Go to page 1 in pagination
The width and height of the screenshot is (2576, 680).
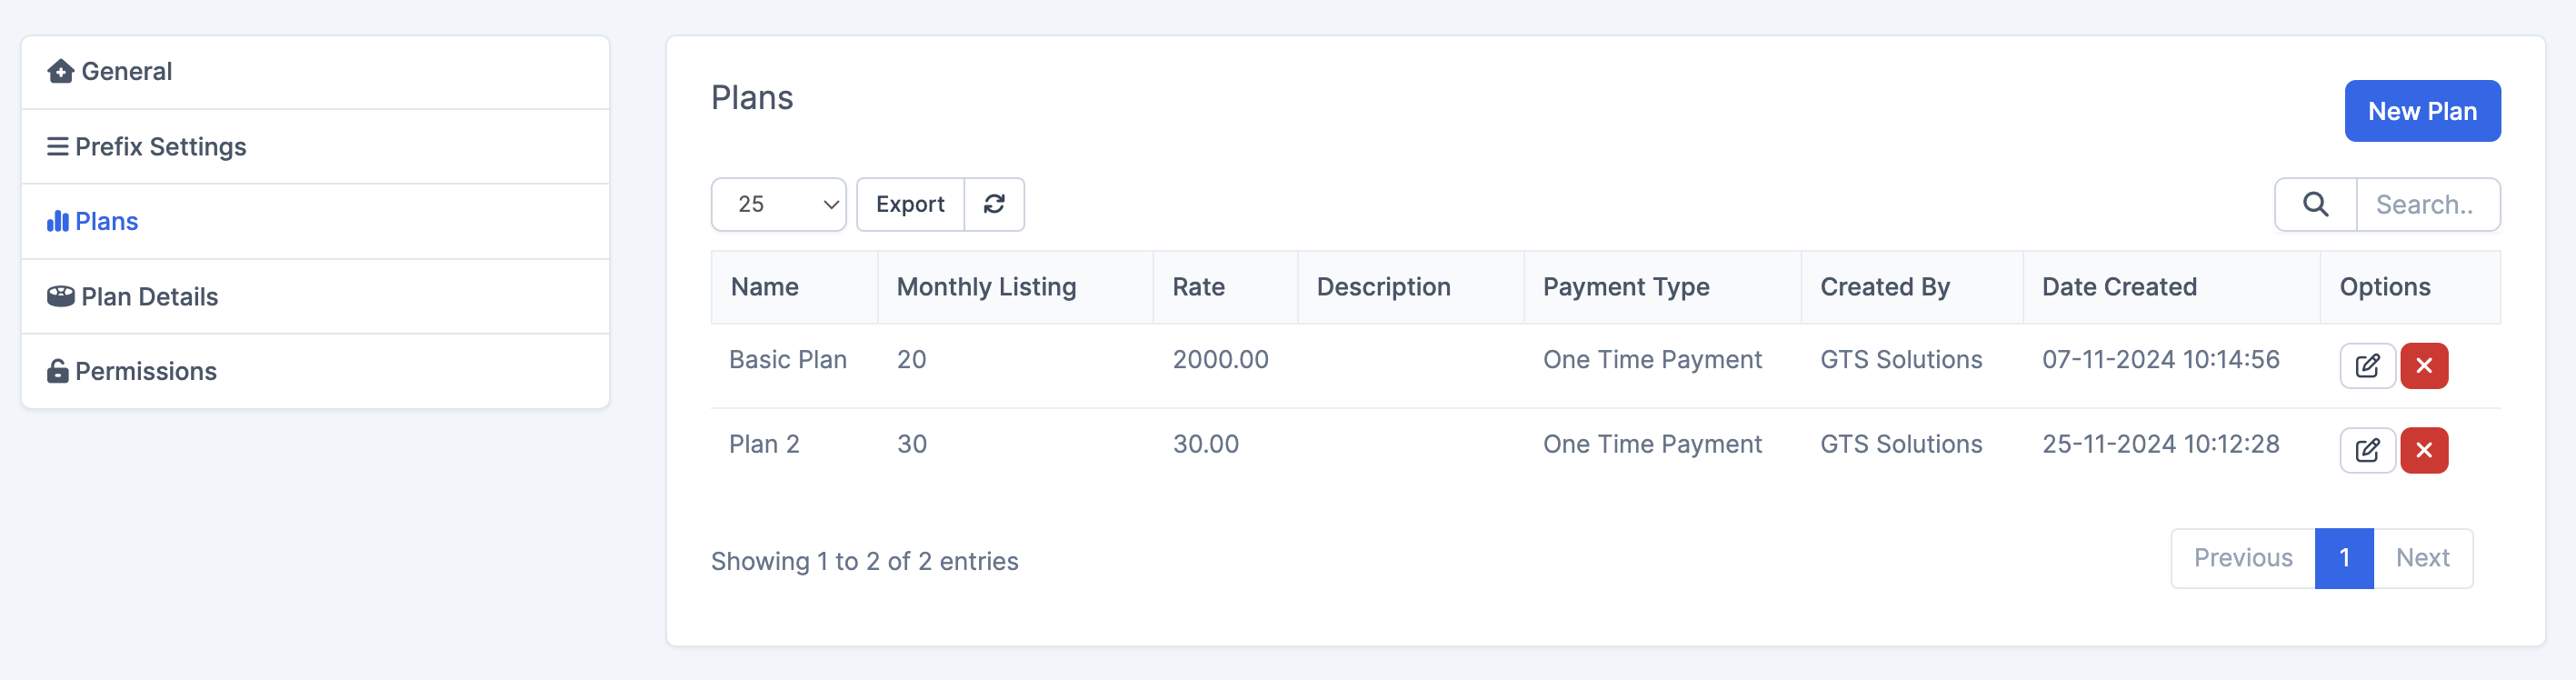pos(2344,558)
